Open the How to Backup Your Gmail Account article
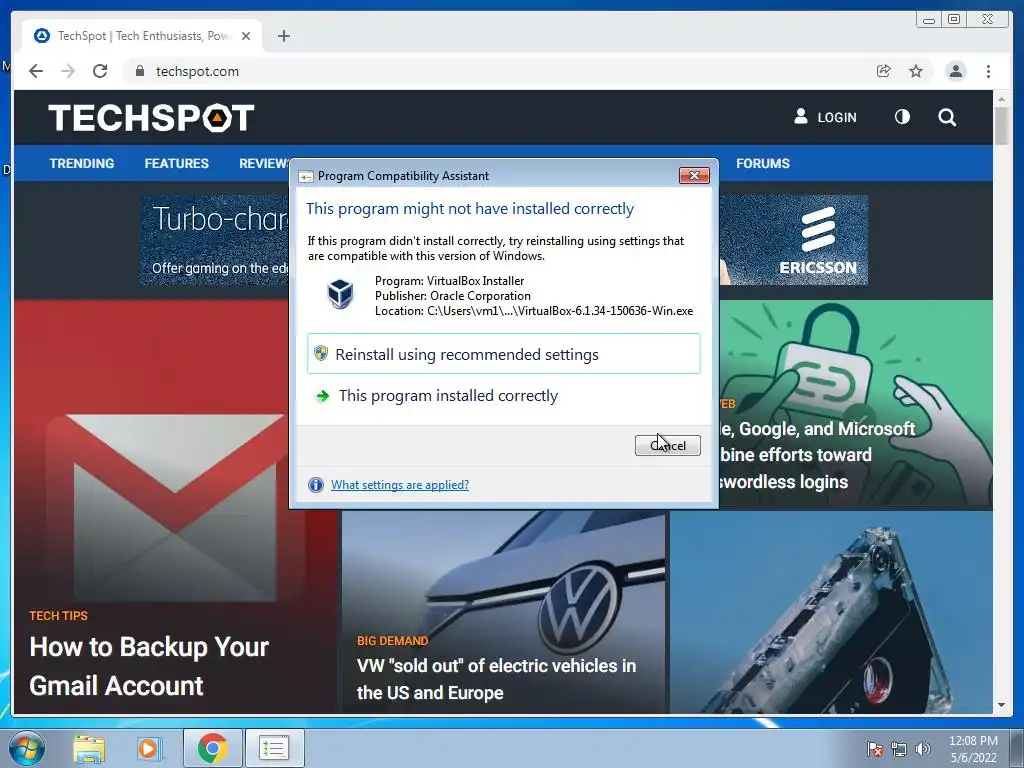 (149, 666)
